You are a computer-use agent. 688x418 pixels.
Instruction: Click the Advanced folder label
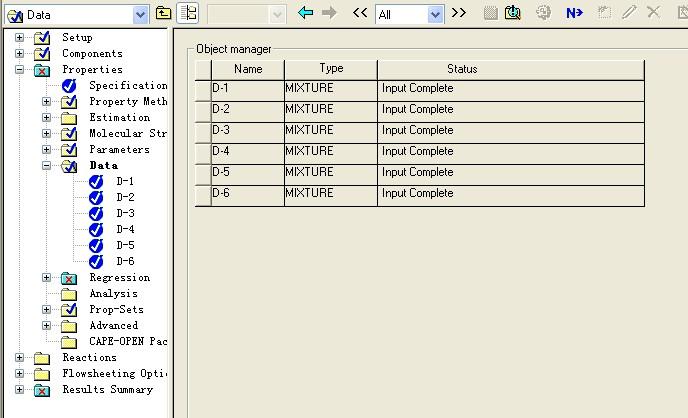[114, 325]
